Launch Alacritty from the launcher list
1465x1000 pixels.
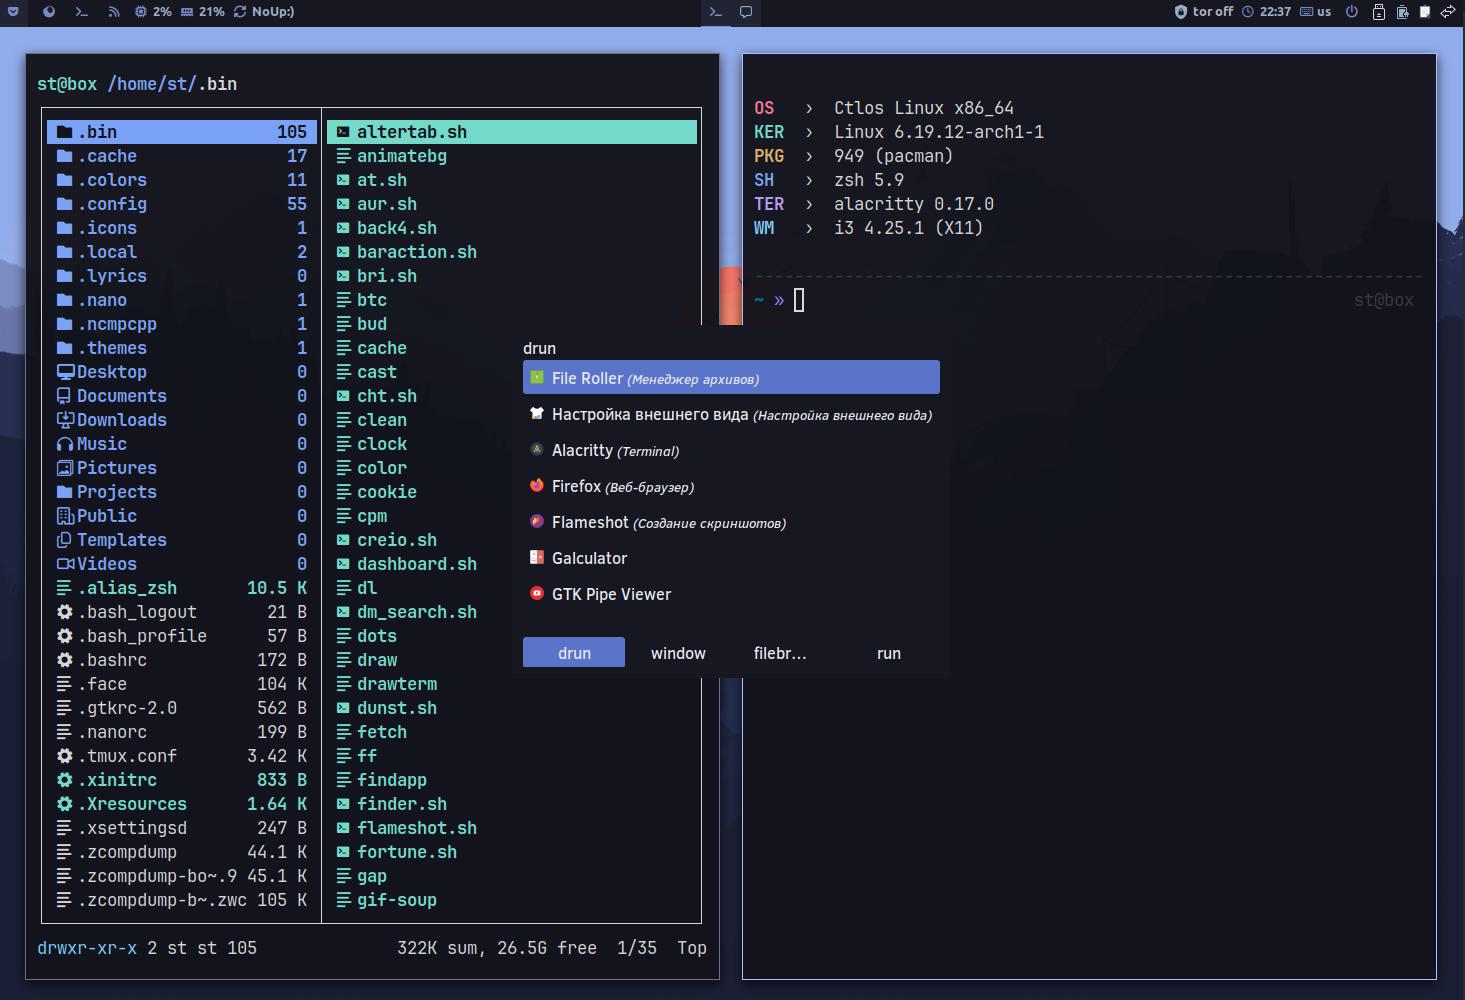pos(731,450)
